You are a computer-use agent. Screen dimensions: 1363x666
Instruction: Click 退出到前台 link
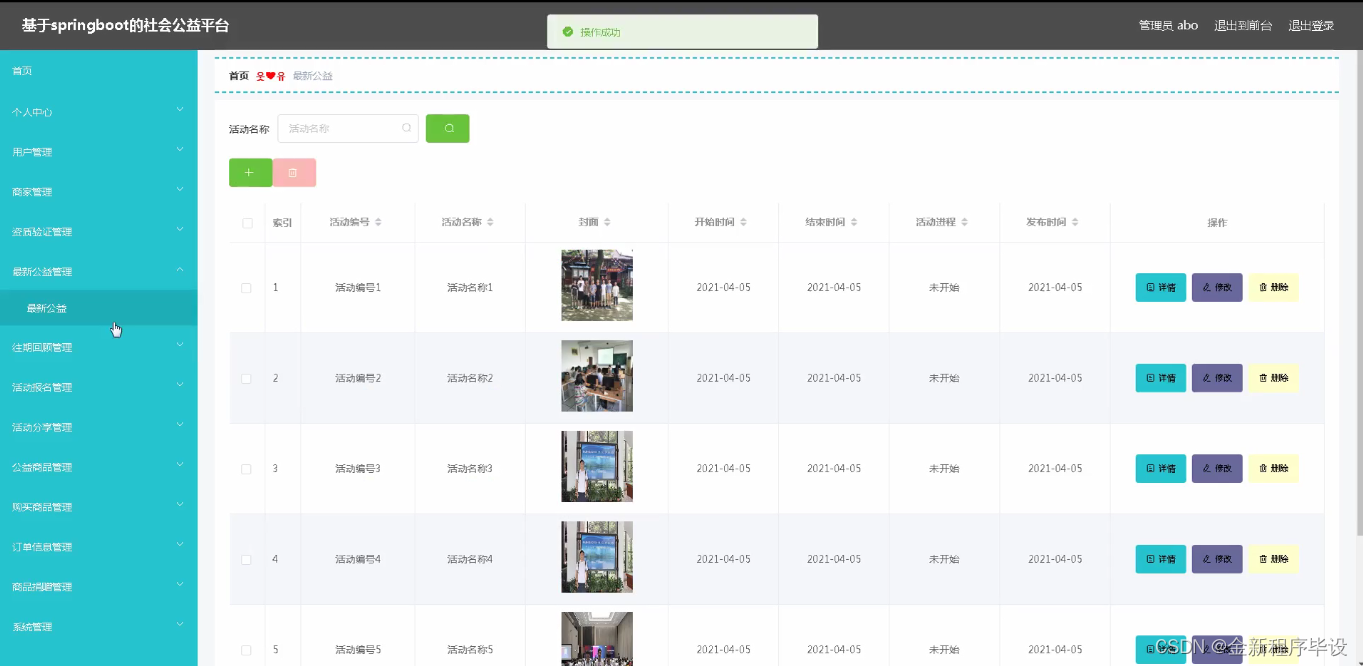tap(1243, 25)
